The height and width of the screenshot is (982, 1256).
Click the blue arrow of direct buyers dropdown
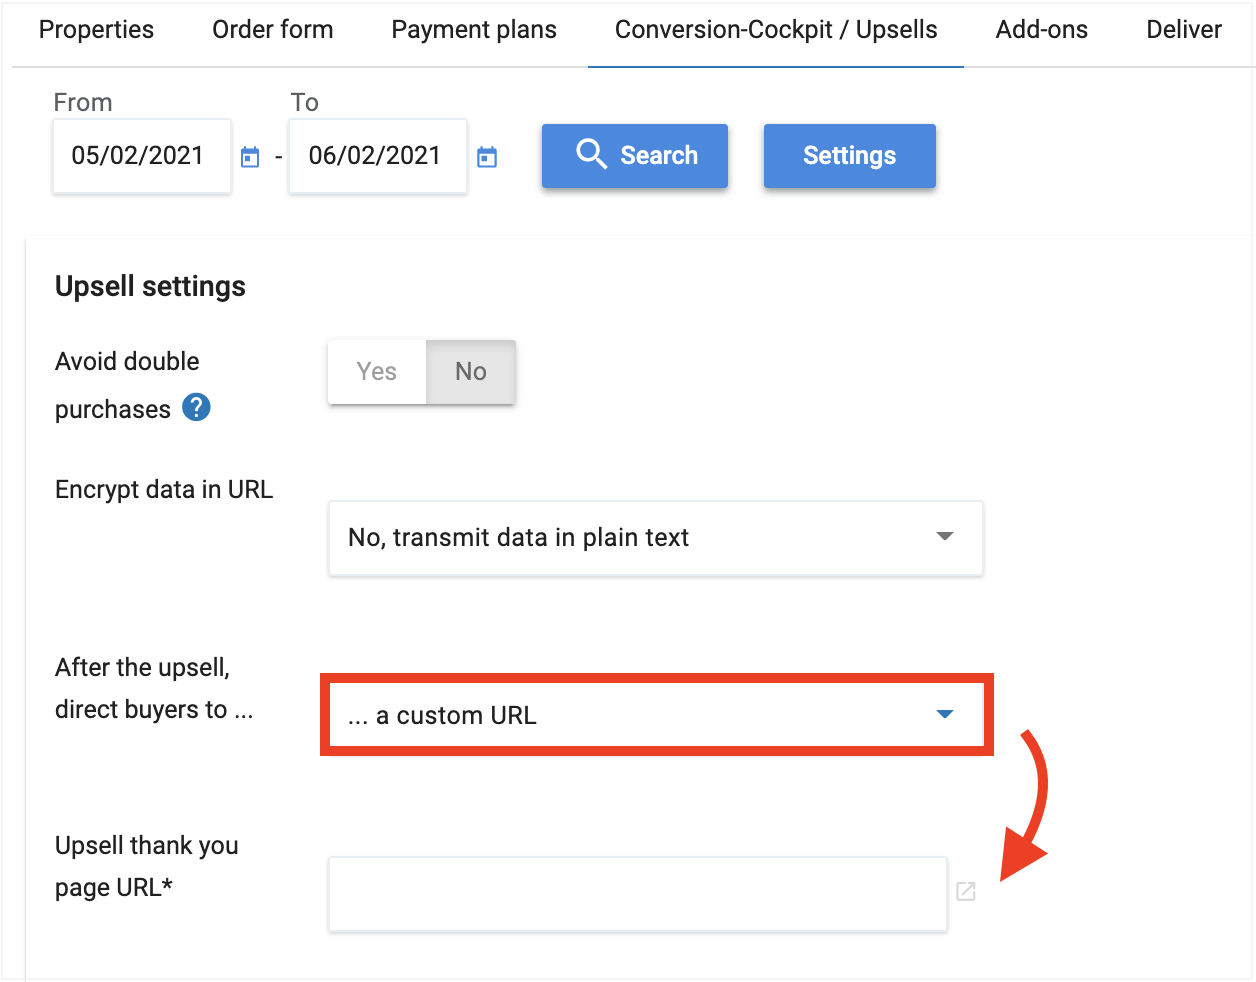(944, 714)
